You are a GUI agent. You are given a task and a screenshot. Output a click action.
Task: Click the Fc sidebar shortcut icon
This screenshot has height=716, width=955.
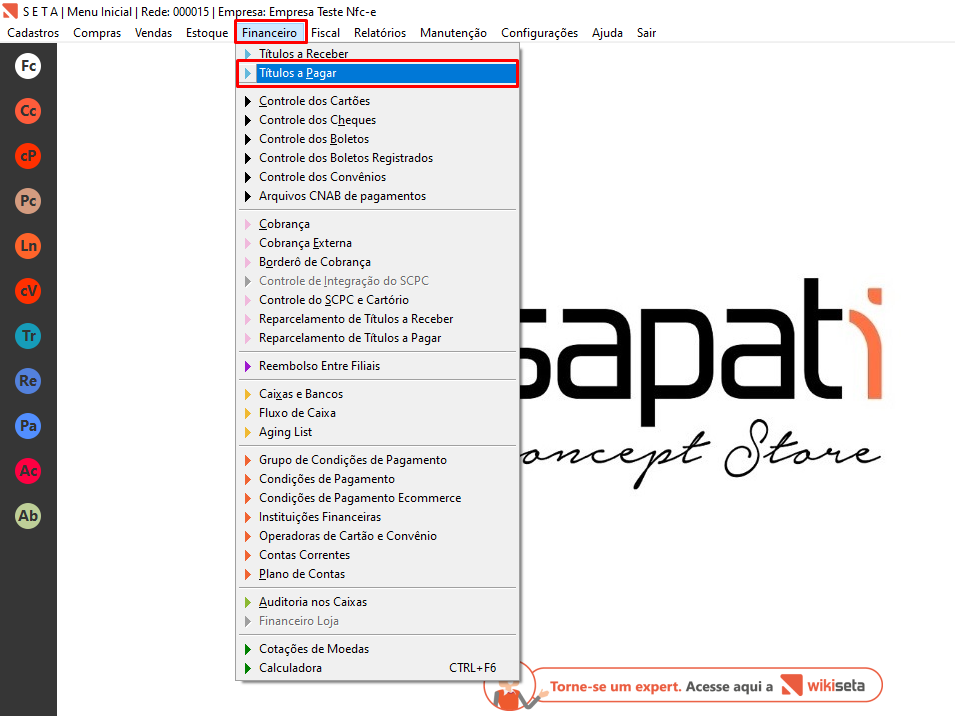28,66
